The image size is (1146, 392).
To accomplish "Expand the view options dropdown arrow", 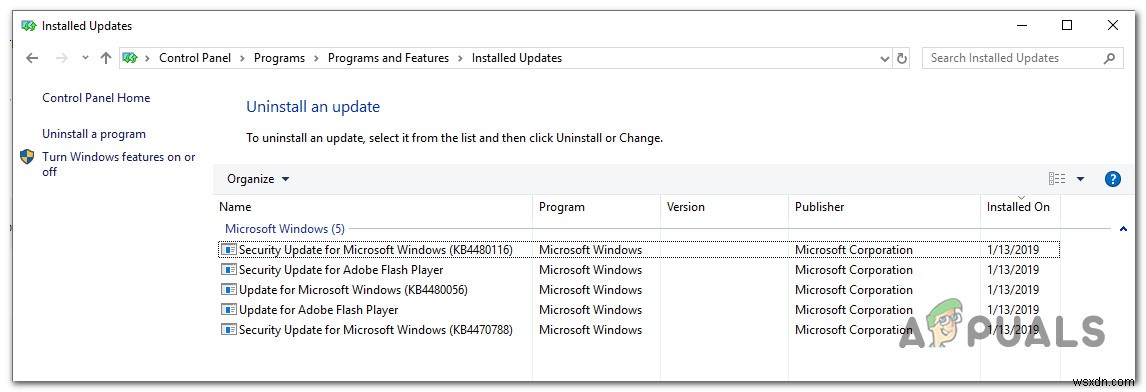I will point(1080,179).
